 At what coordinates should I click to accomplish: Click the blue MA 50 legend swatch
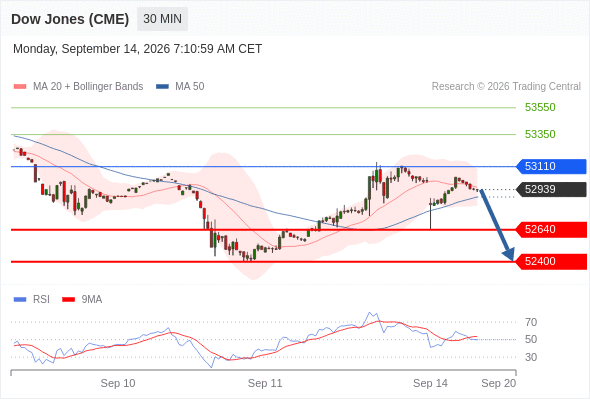tap(162, 87)
